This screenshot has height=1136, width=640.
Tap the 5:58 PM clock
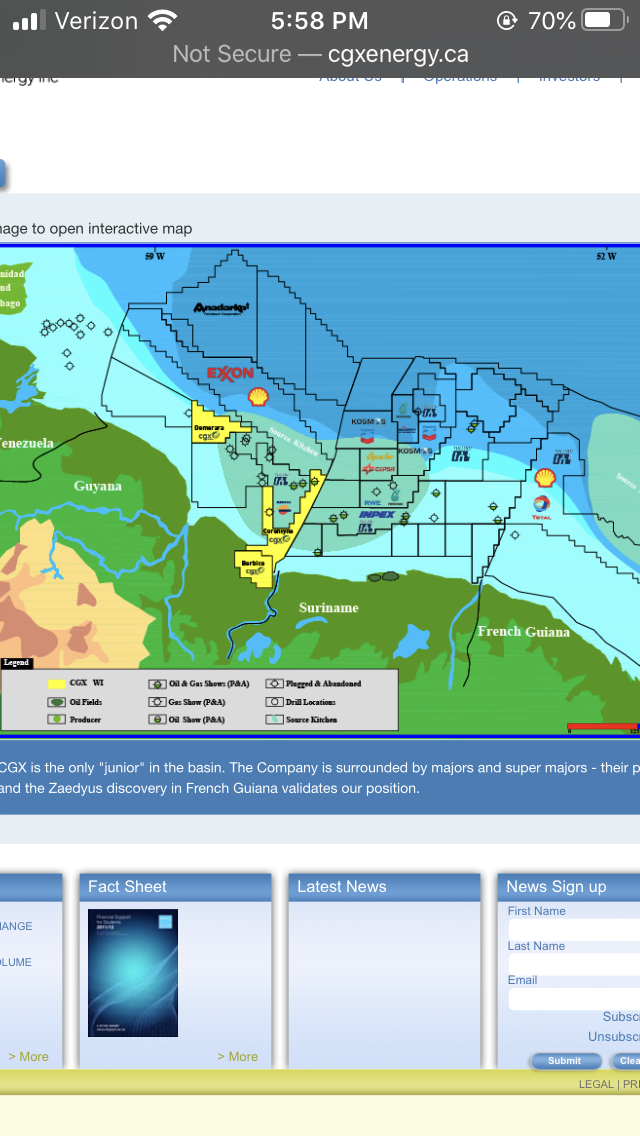(x=320, y=21)
